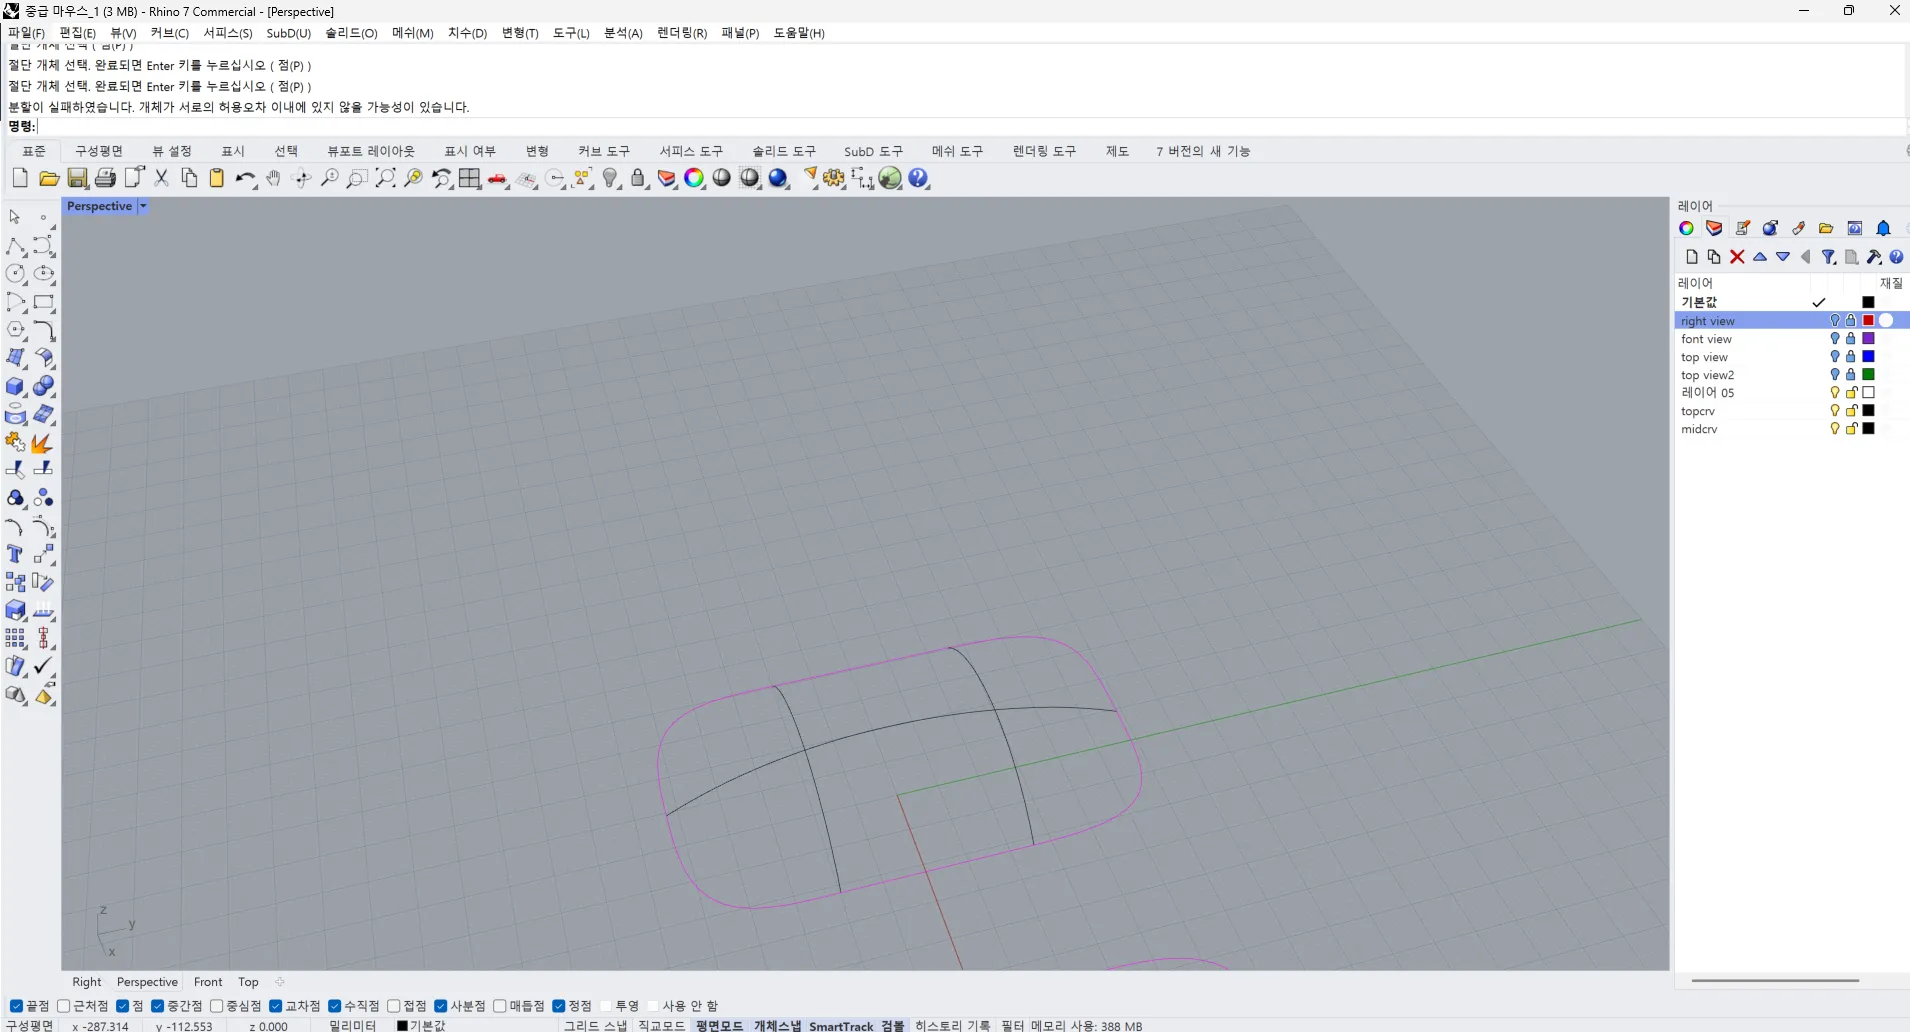Select the 레이어 05 layer row
1910x1032 pixels.
[x=1791, y=393]
